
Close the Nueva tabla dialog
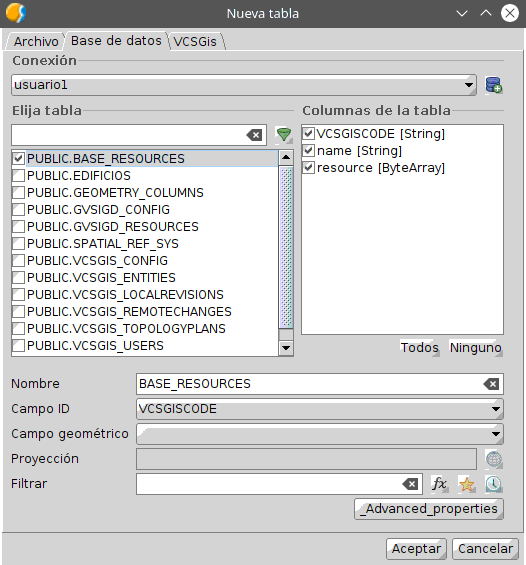click(510, 13)
